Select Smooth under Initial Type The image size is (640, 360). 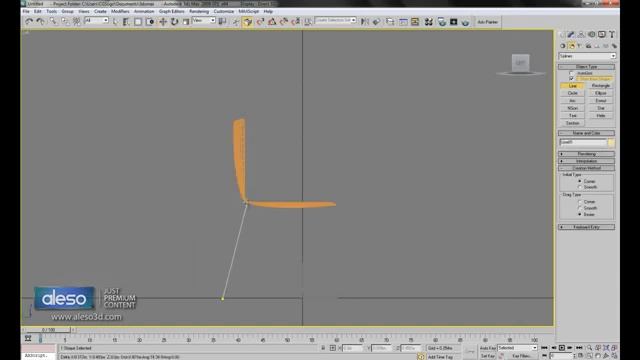coord(580,187)
